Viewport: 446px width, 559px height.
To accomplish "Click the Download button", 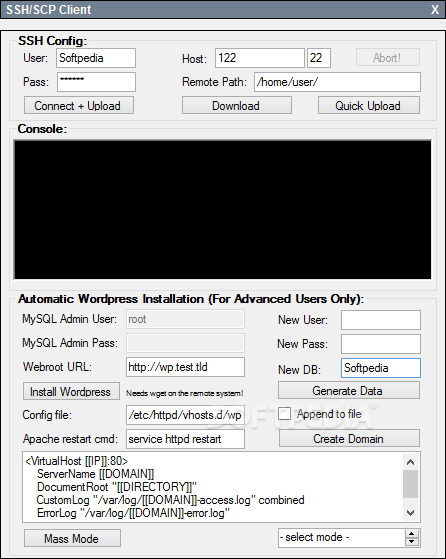I will [237, 106].
